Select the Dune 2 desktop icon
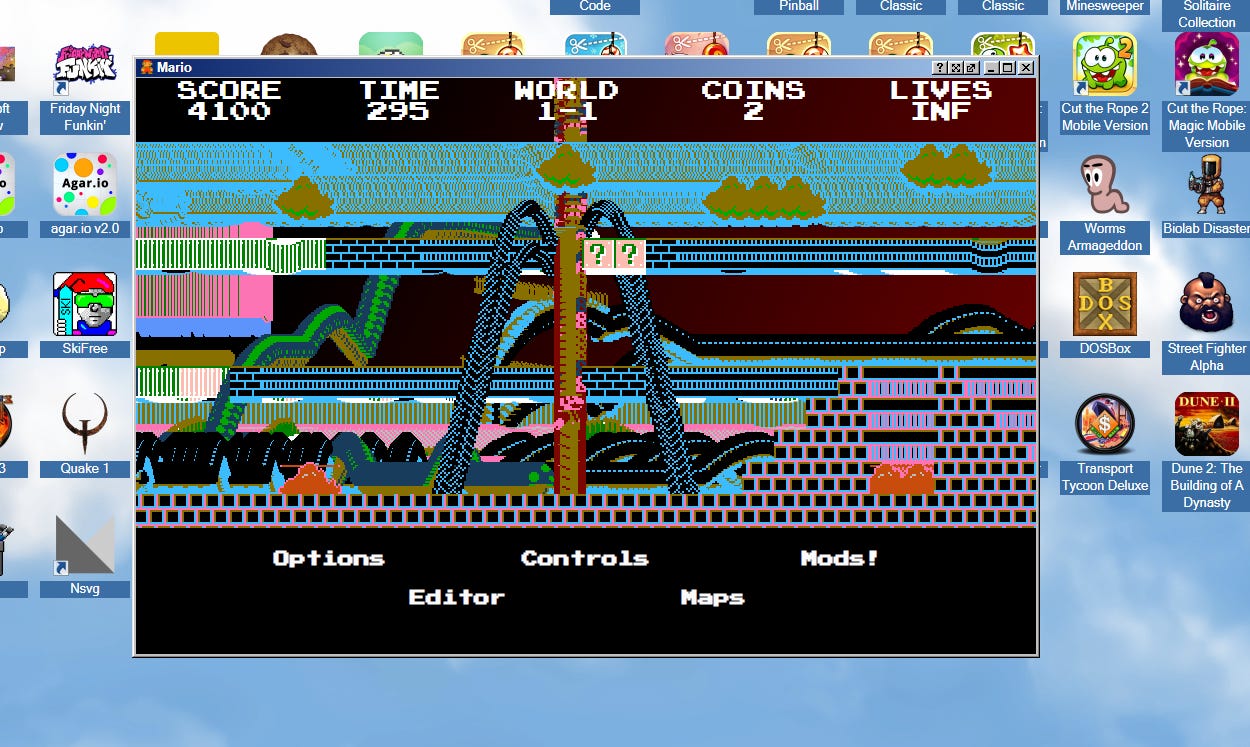The width and height of the screenshot is (1250, 747). tap(1207, 450)
